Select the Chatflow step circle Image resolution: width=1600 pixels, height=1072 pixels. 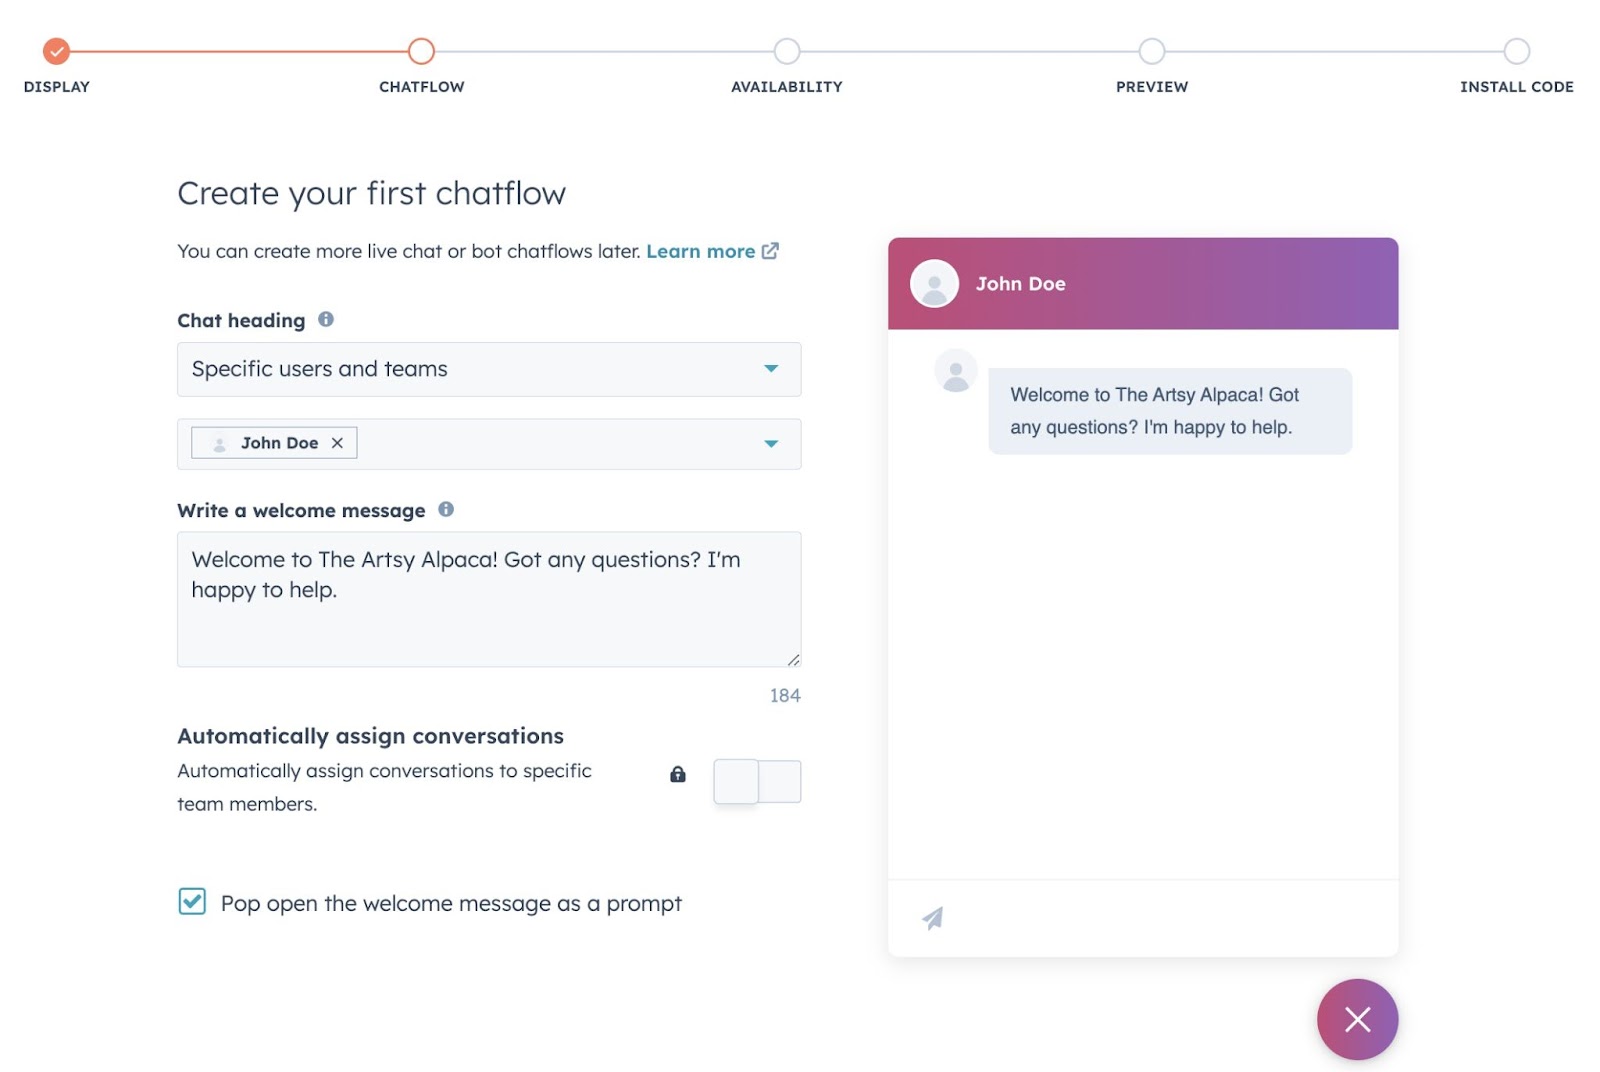420,51
